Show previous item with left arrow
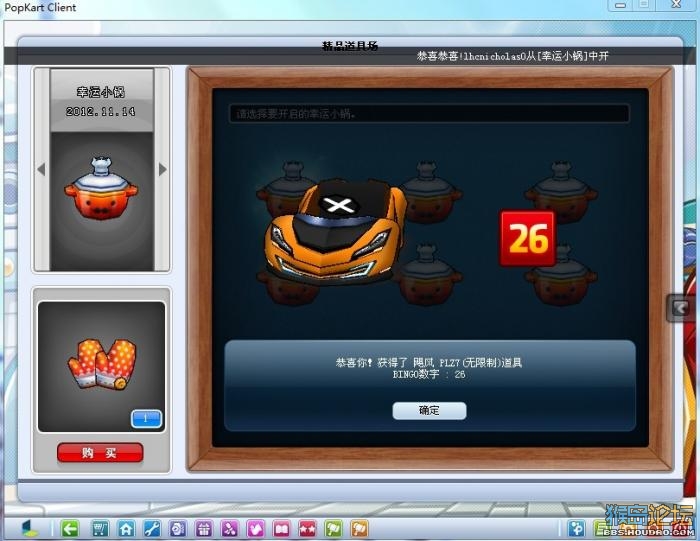Screen dimensions: 700x541 (x=42, y=169)
